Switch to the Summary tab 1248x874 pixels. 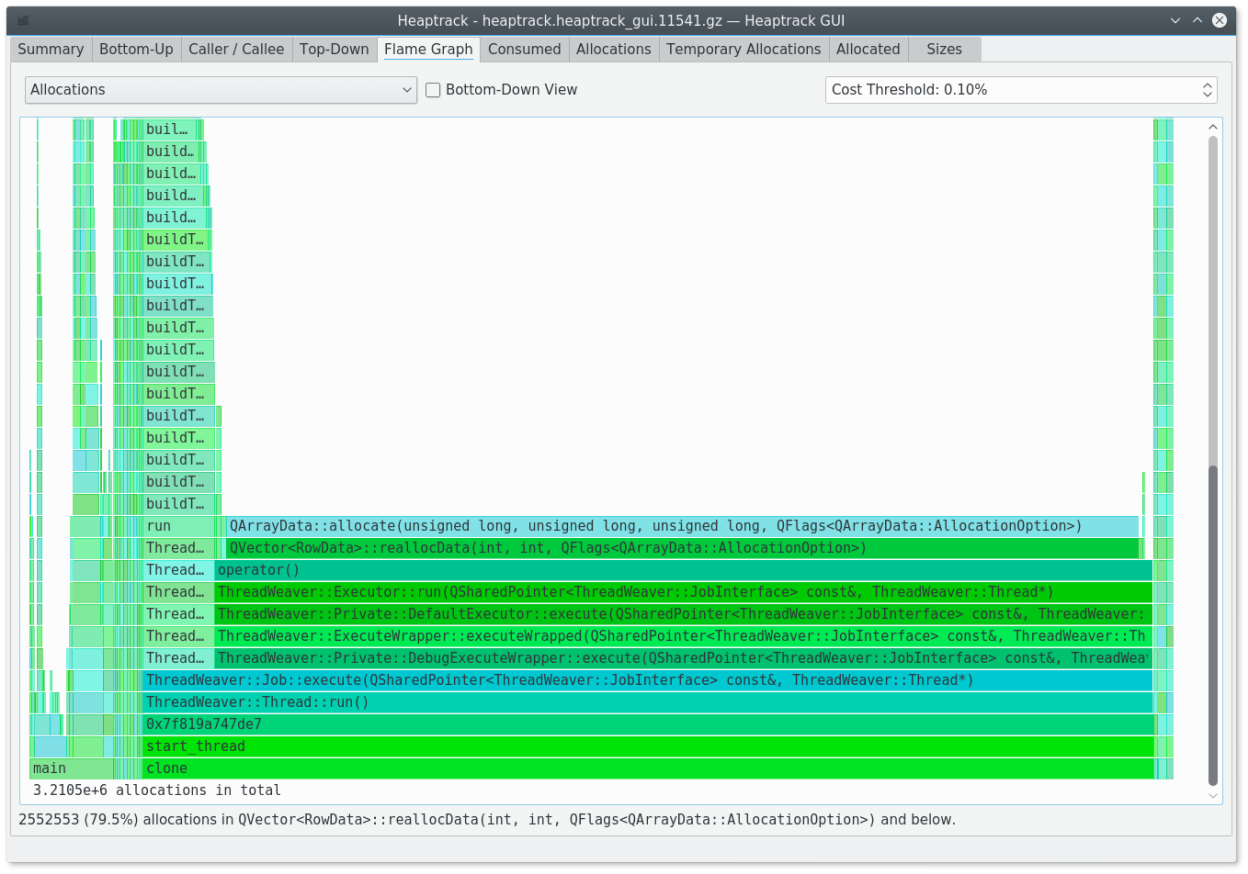click(x=50, y=49)
